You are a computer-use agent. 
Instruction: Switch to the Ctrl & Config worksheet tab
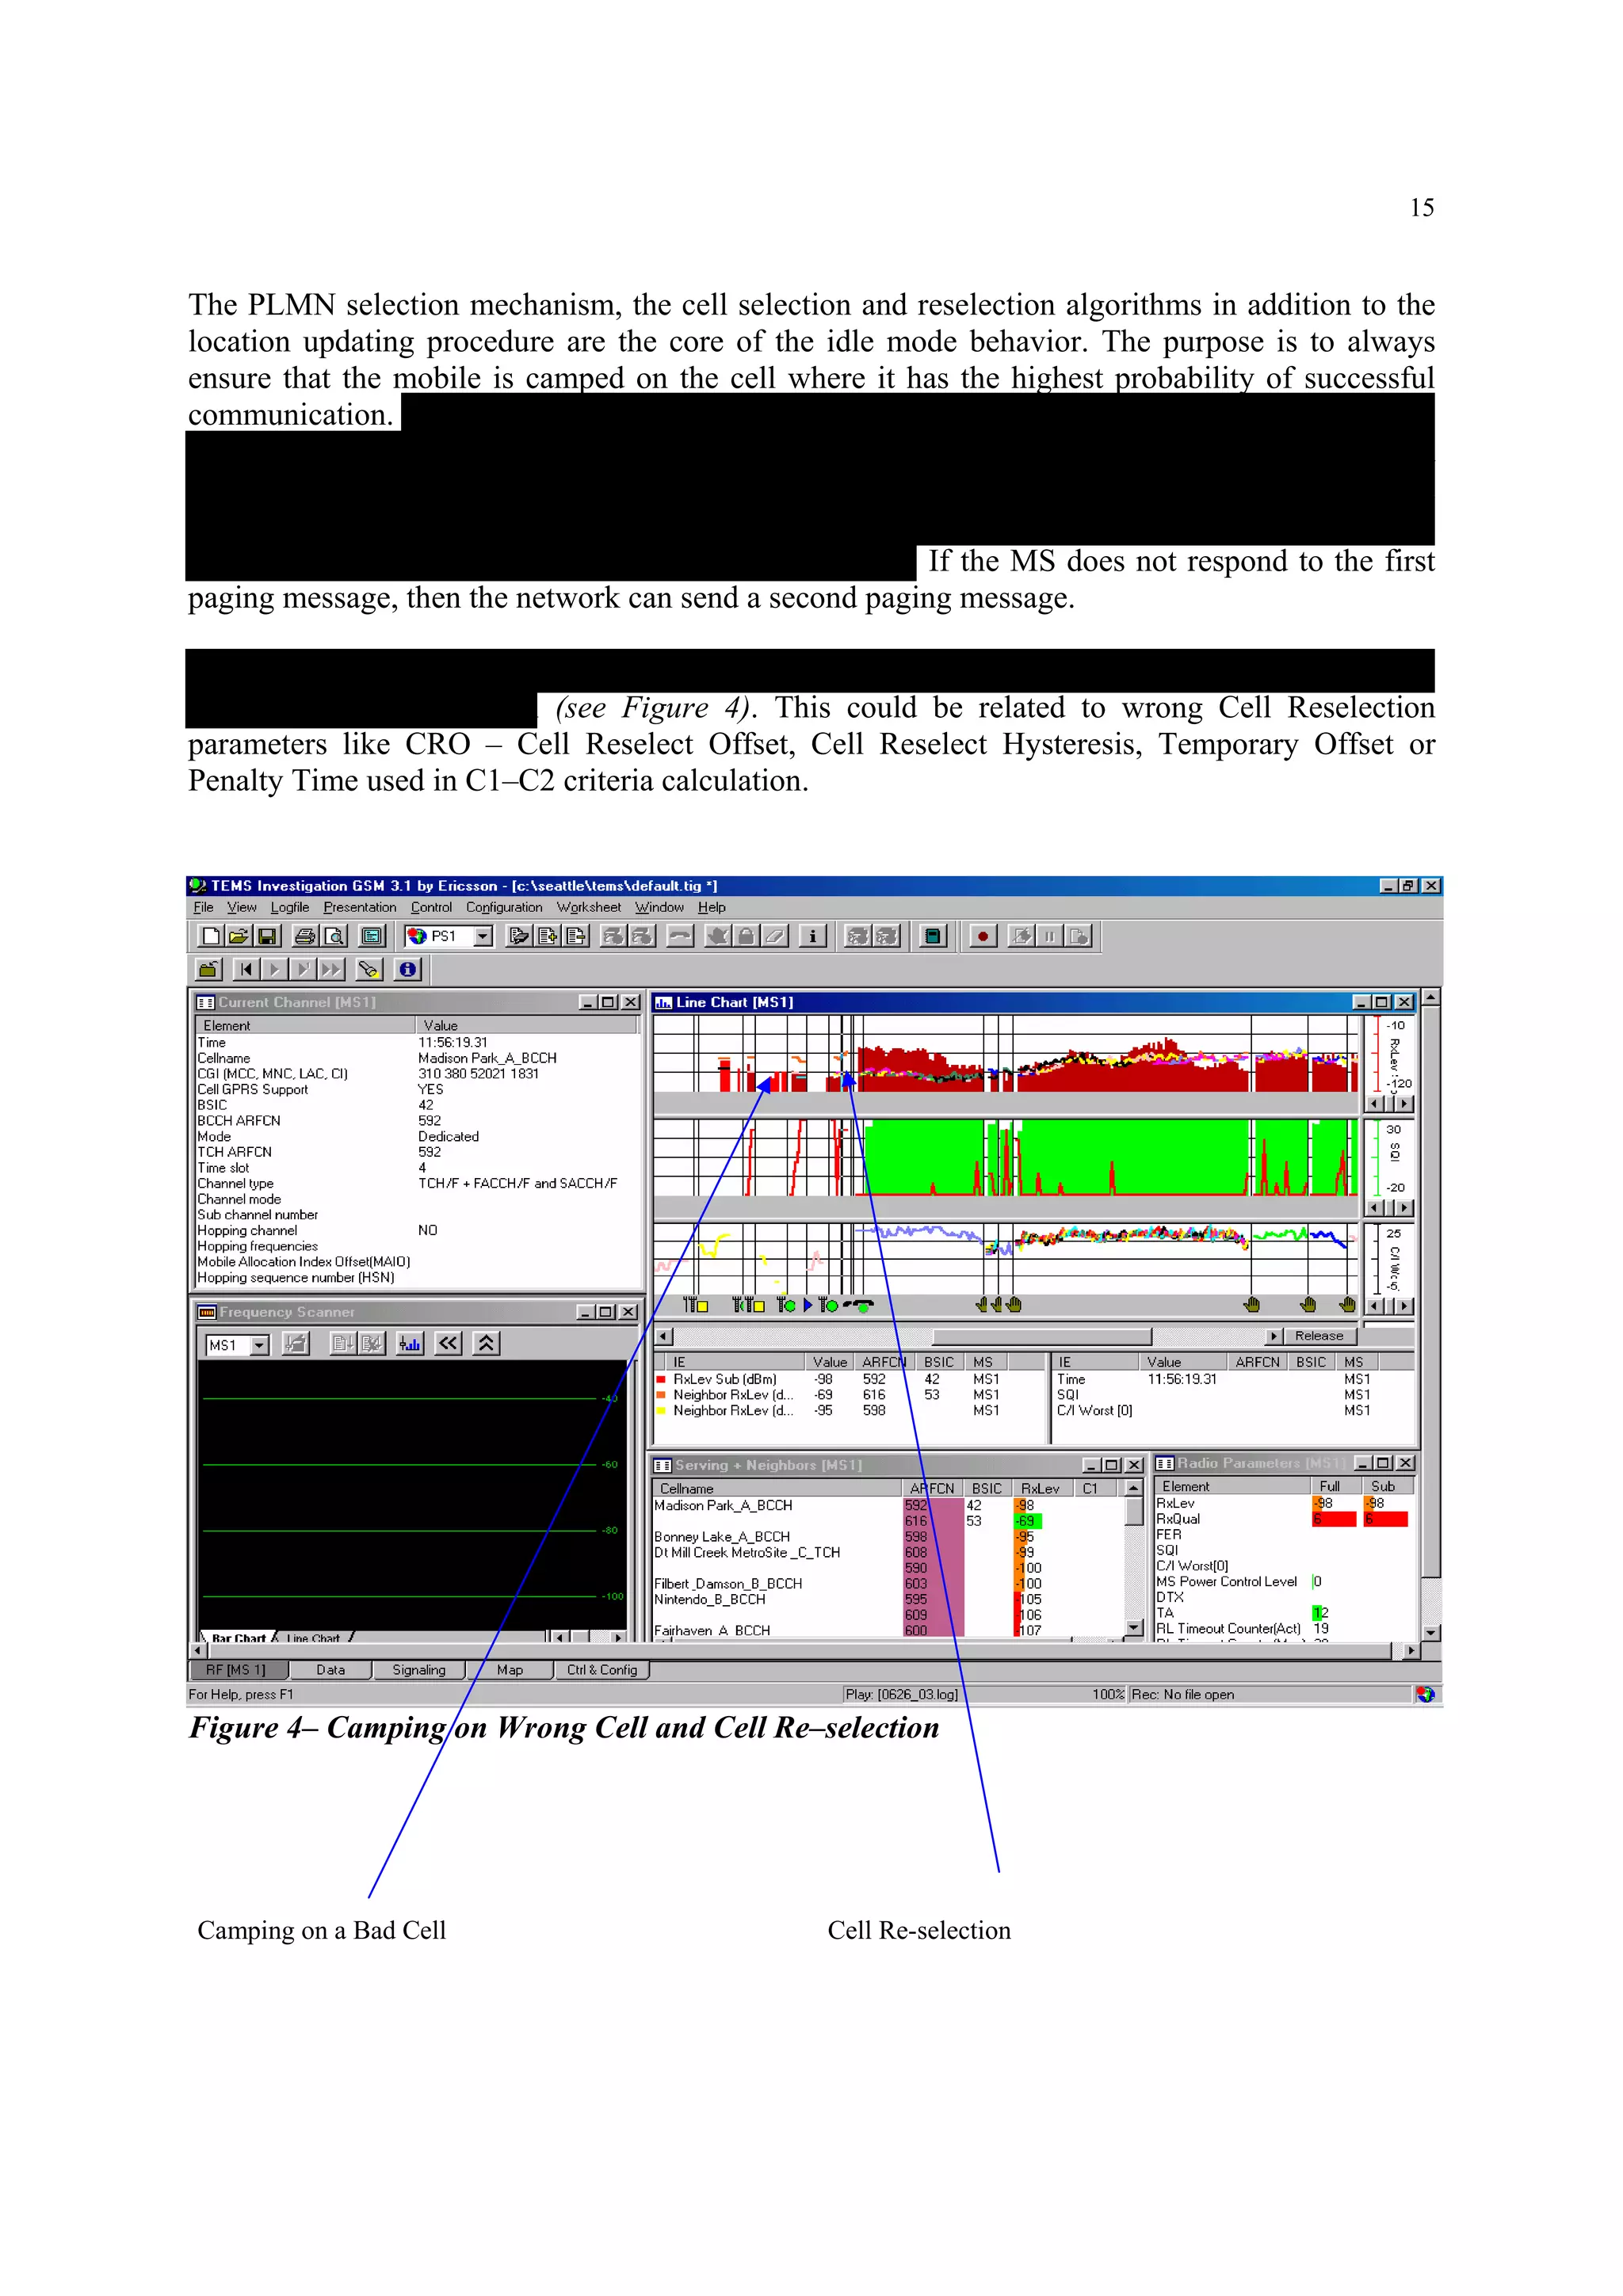[602, 1669]
